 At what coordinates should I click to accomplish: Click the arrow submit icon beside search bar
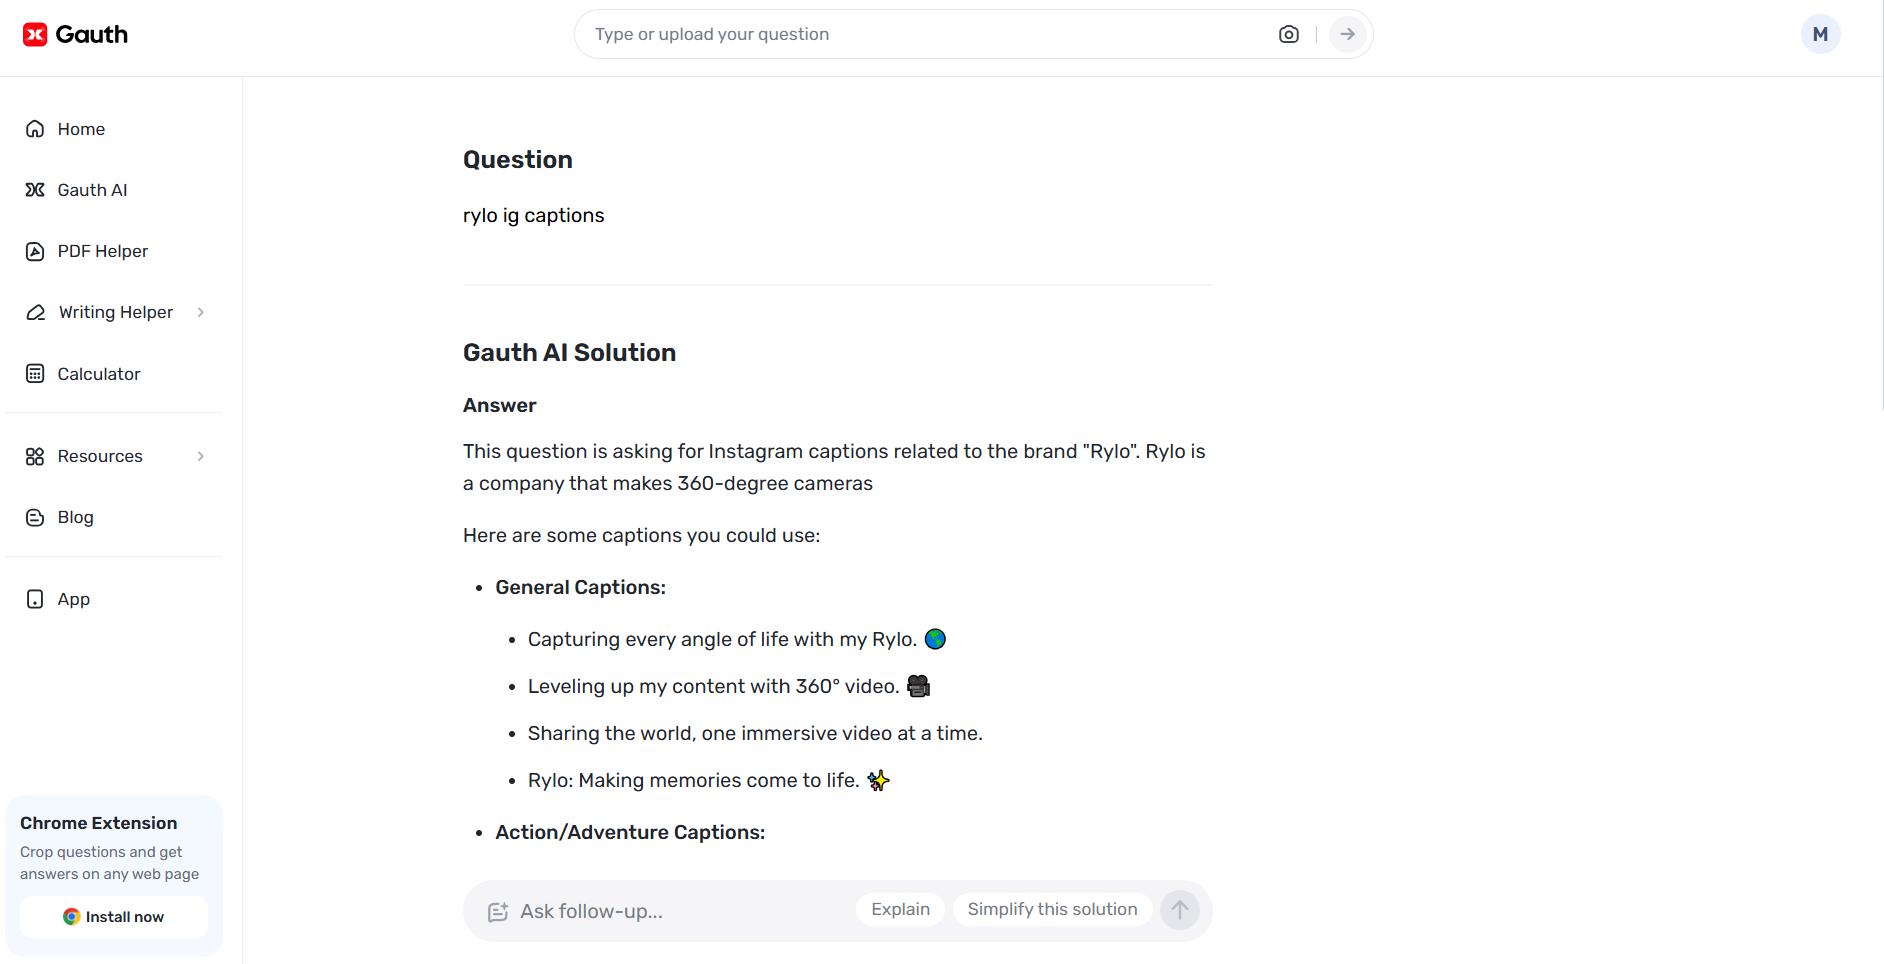pos(1347,33)
